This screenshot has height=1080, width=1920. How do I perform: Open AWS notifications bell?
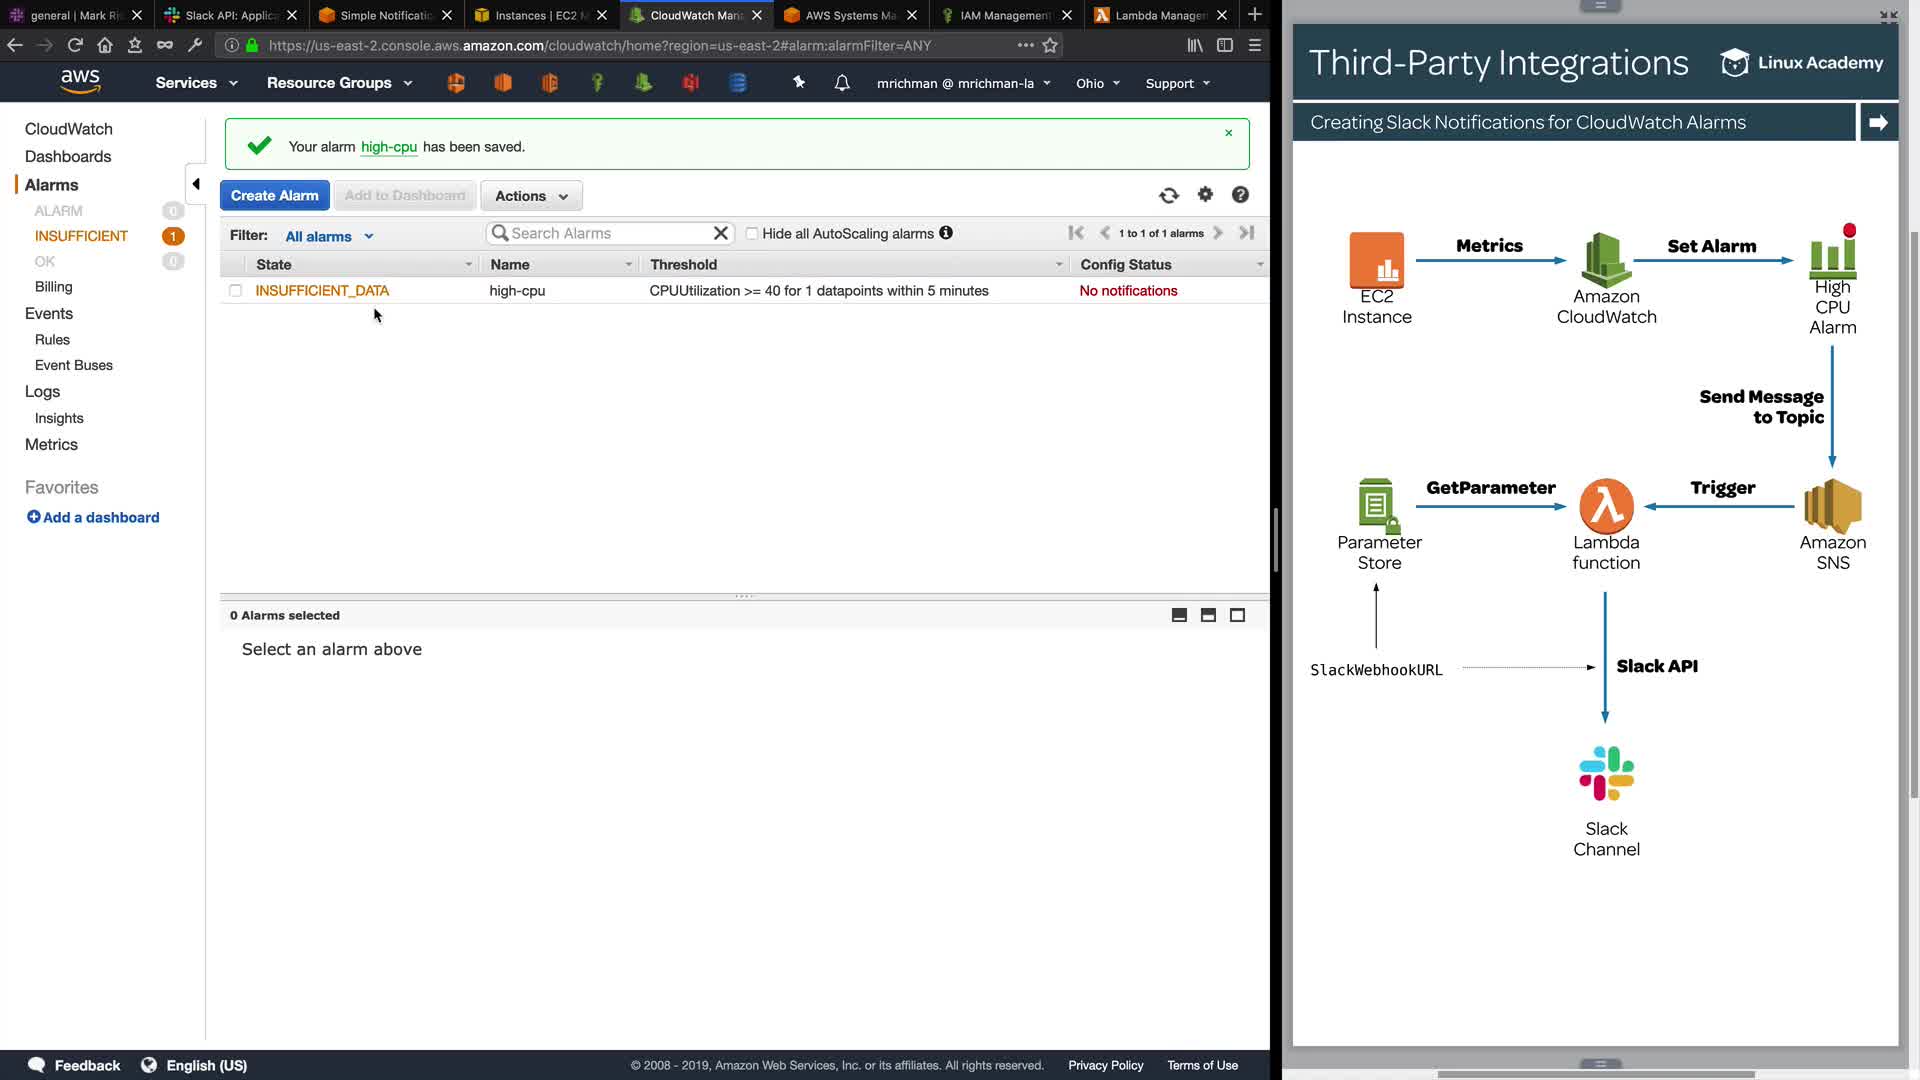click(842, 83)
